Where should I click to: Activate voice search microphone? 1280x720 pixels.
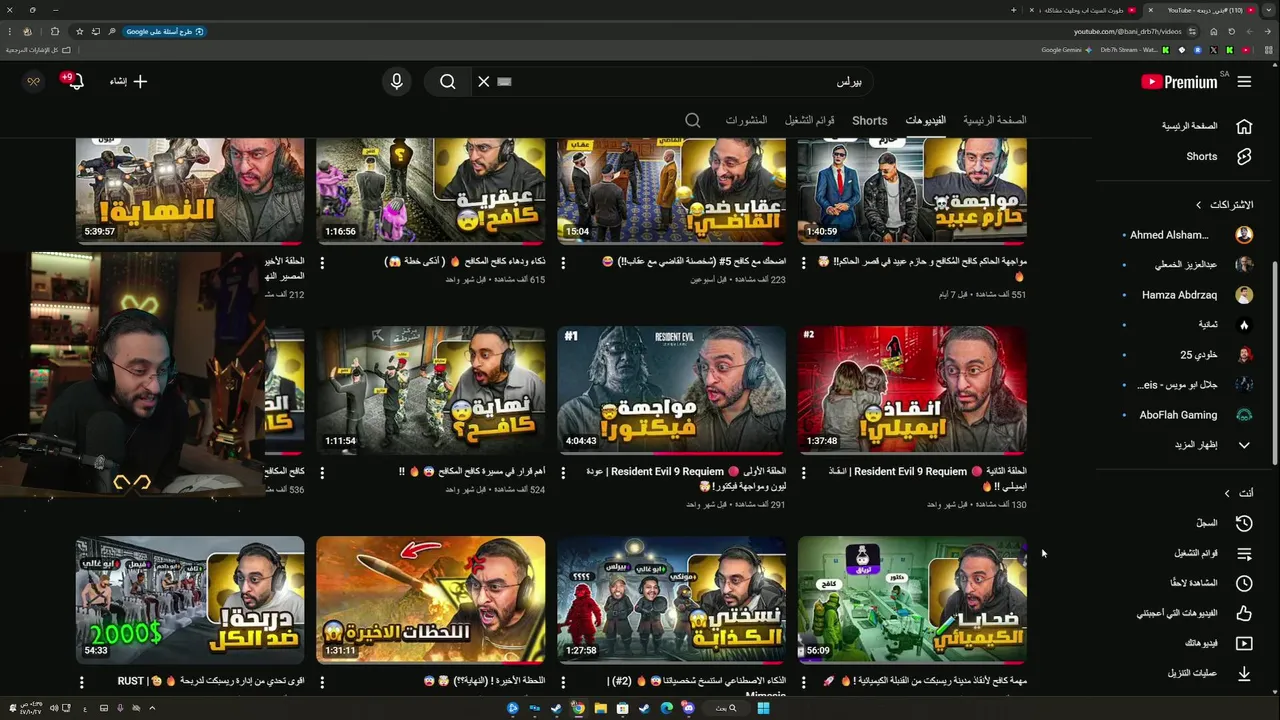[397, 82]
